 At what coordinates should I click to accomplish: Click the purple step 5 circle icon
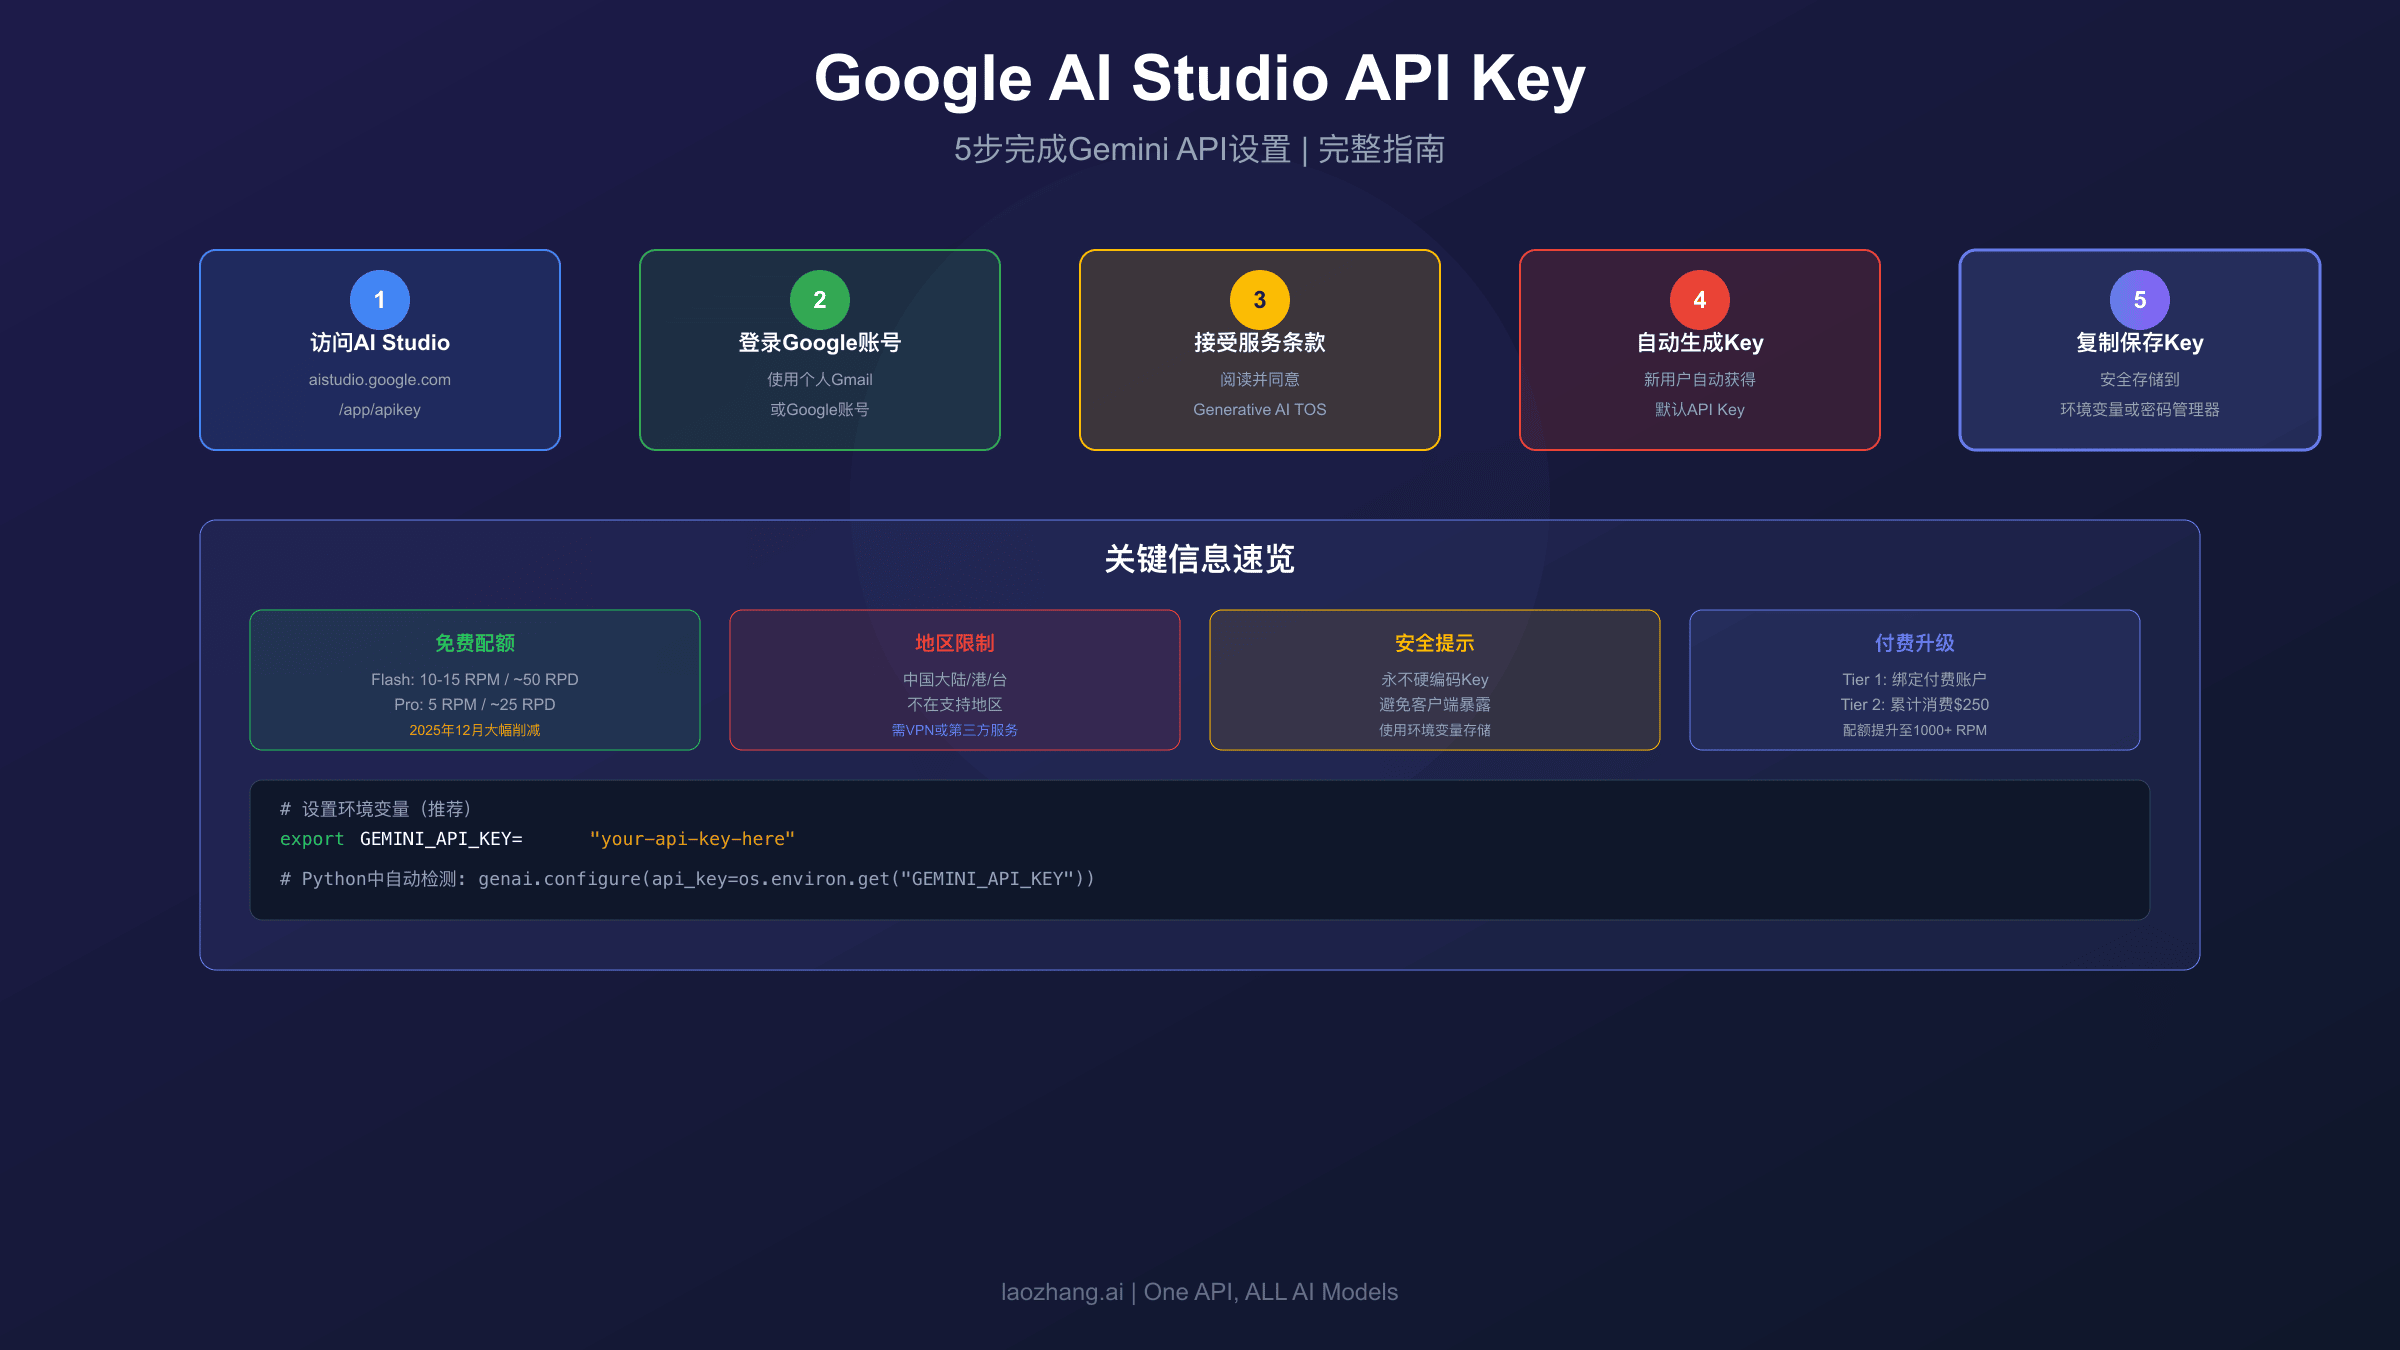tap(2139, 299)
